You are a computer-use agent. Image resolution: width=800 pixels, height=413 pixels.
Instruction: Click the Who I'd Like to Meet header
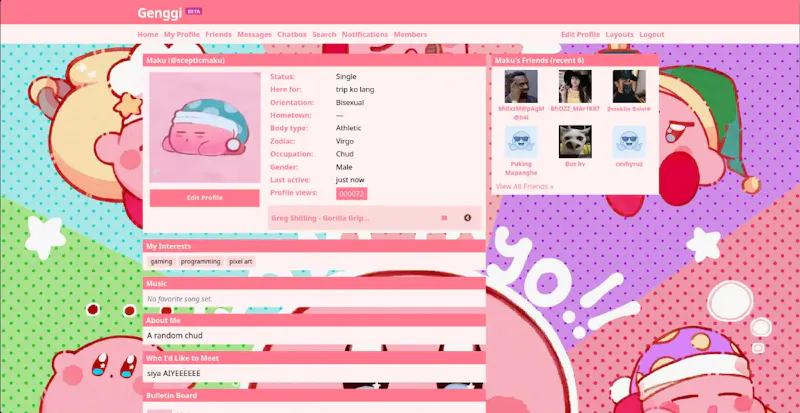(x=314, y=358)
